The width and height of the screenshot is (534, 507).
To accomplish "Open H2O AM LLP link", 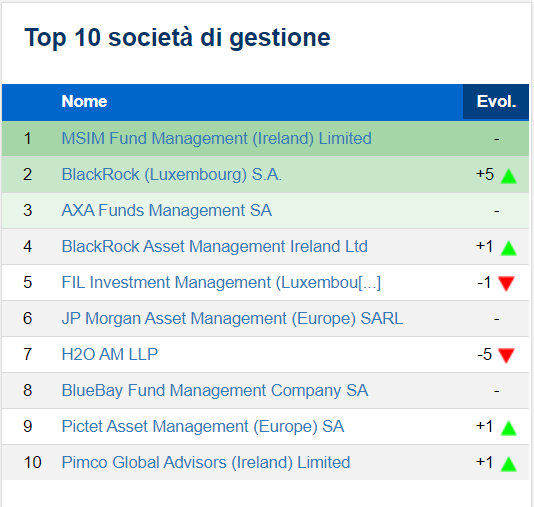I will [x=110, y=354].
